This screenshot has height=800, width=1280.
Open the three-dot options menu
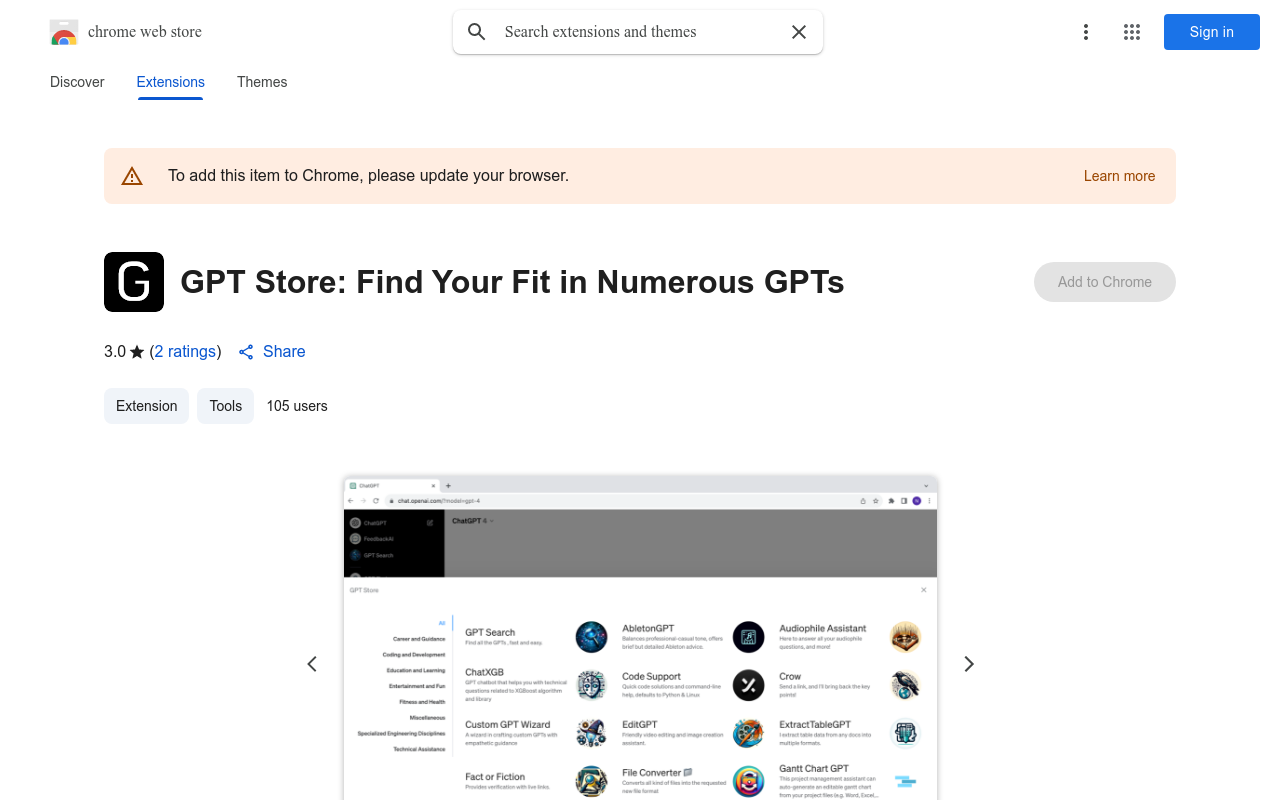click(1086, 32)
